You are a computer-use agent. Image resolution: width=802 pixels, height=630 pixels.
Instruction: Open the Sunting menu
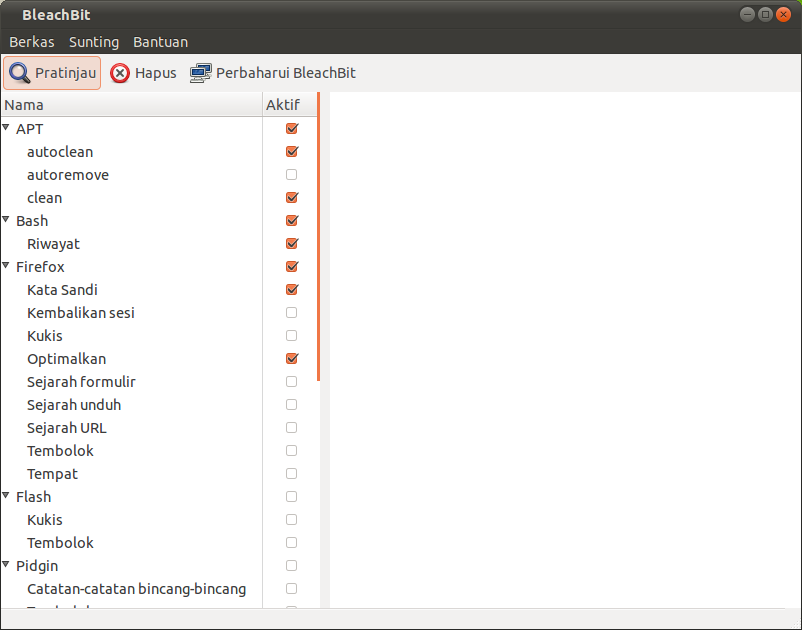(94, 42)
